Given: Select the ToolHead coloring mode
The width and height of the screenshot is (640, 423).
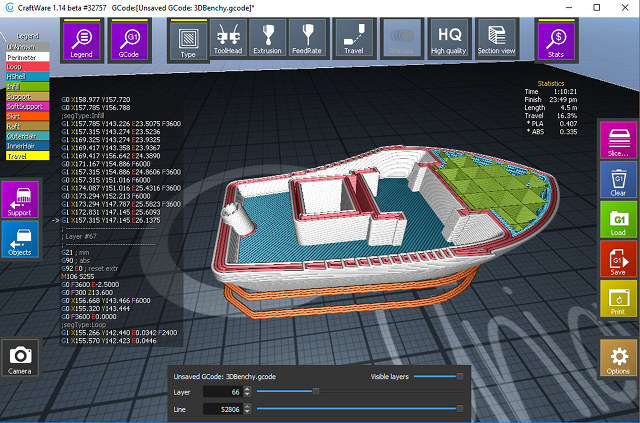Looking at the screenshot, I should click(228, 39).
